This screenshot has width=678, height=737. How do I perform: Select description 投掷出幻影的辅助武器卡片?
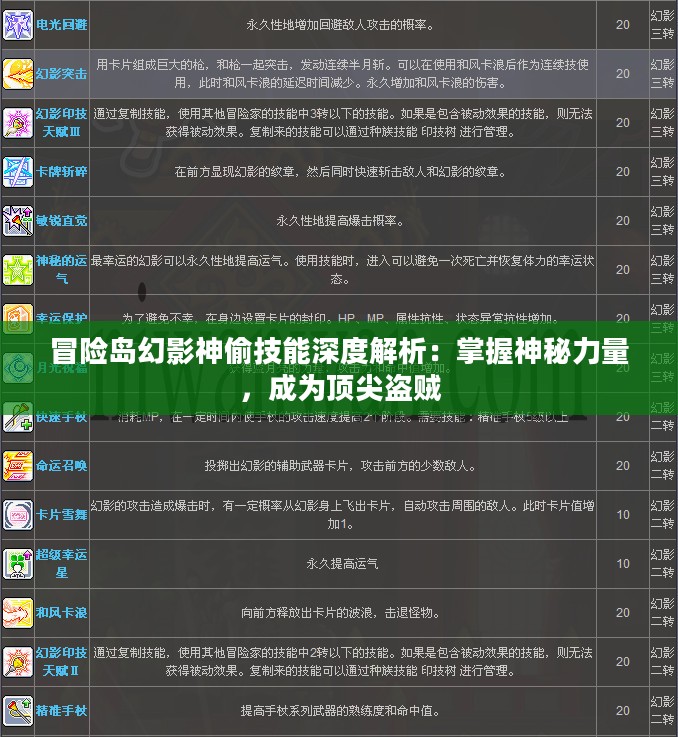click(340, 466)
